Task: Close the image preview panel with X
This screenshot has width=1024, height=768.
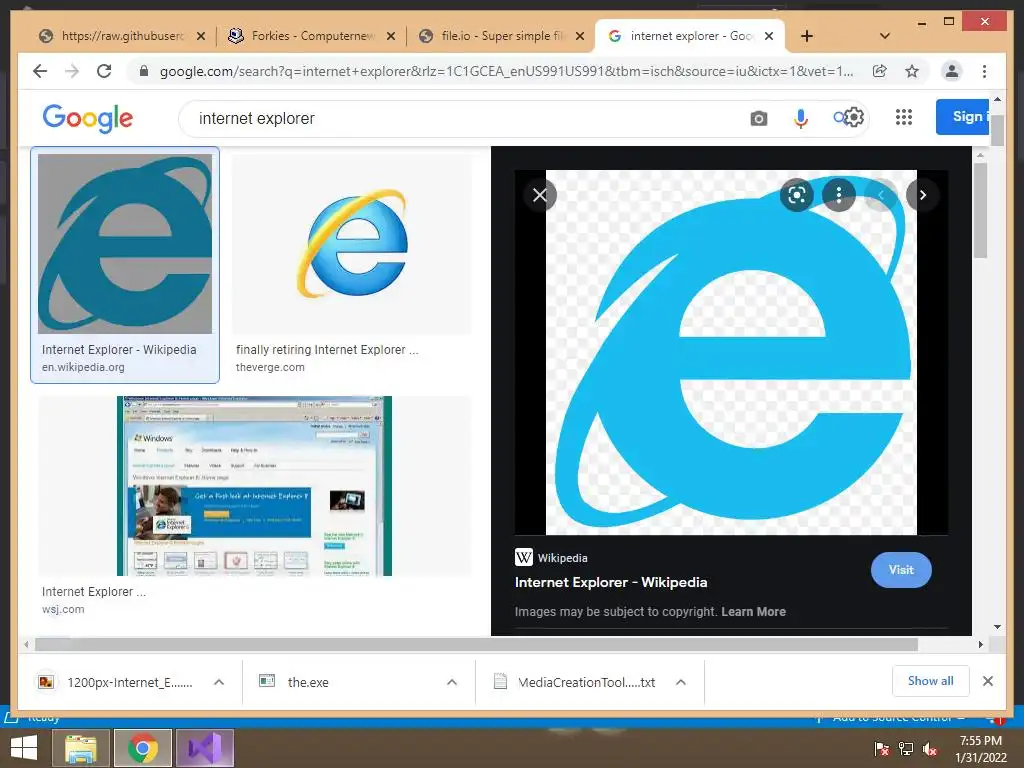Action: [x=539, y=195]
